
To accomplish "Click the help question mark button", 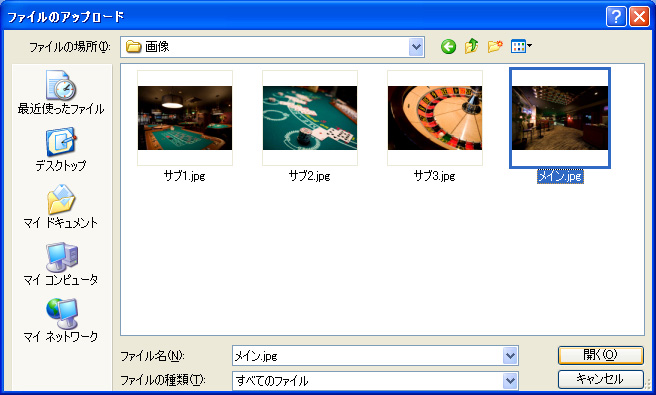I will click(616, 17).
